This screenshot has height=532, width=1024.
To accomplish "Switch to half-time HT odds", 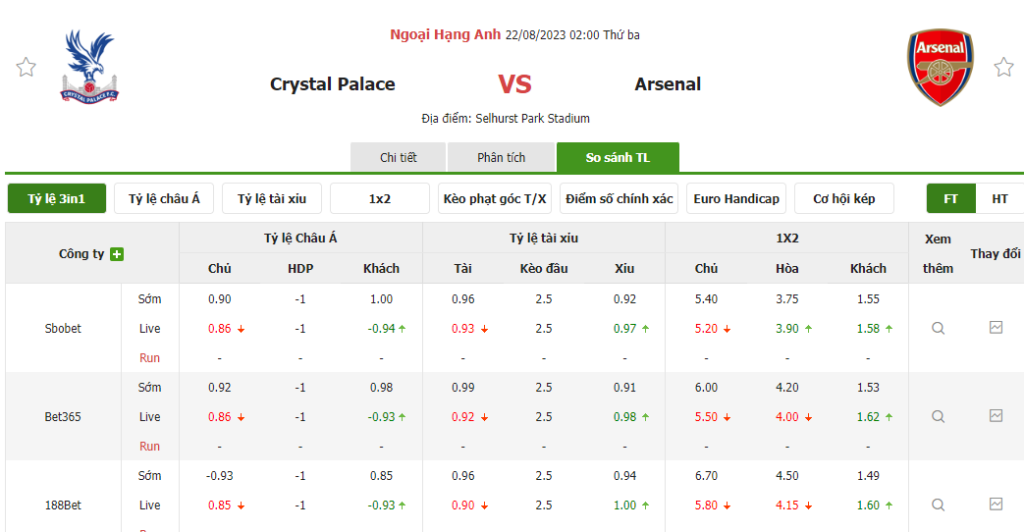I will click(x=1000, y=199).
